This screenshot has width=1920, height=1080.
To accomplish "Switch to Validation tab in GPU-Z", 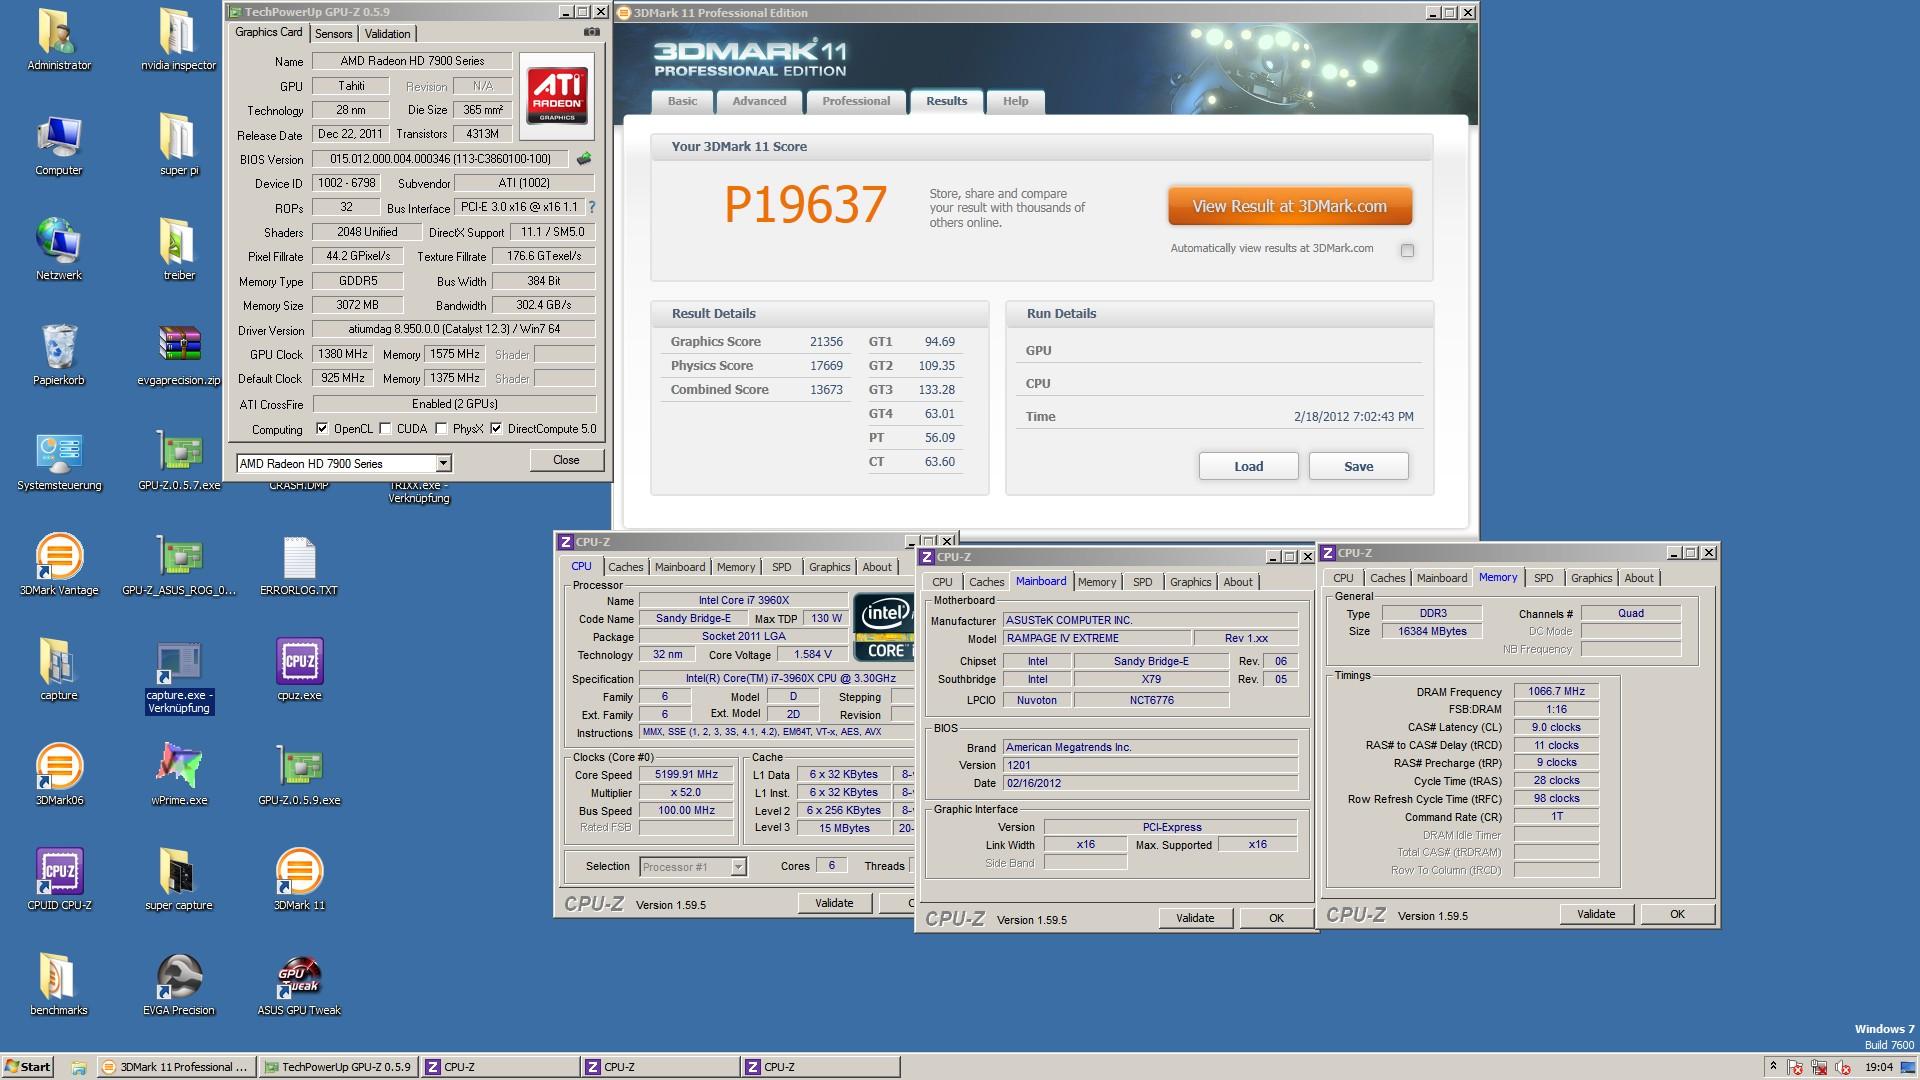I will coord(387,33).
